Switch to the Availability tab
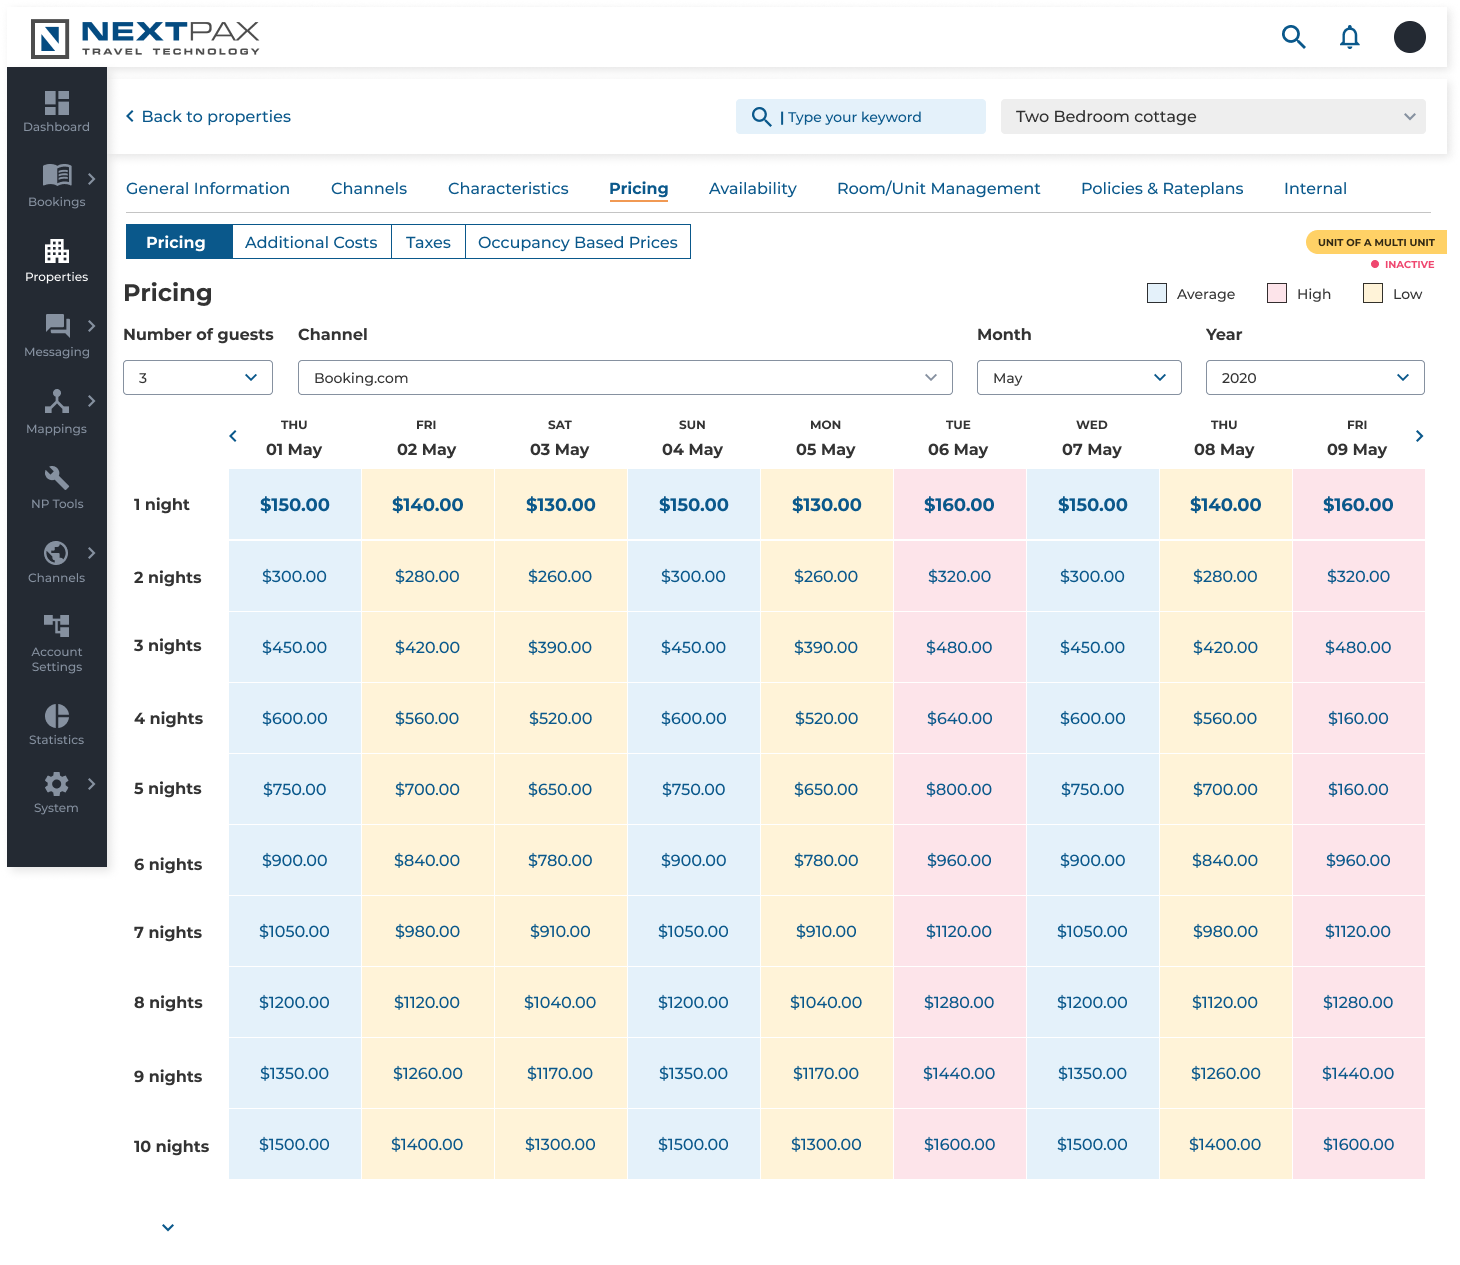 tap(752, 188)
